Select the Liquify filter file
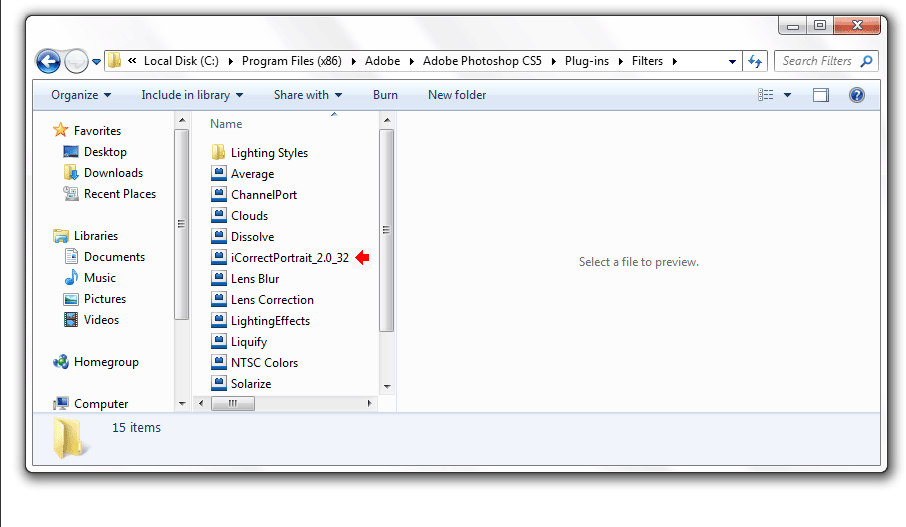The width and height of the screenshot is (906, 527). [248, 342]
